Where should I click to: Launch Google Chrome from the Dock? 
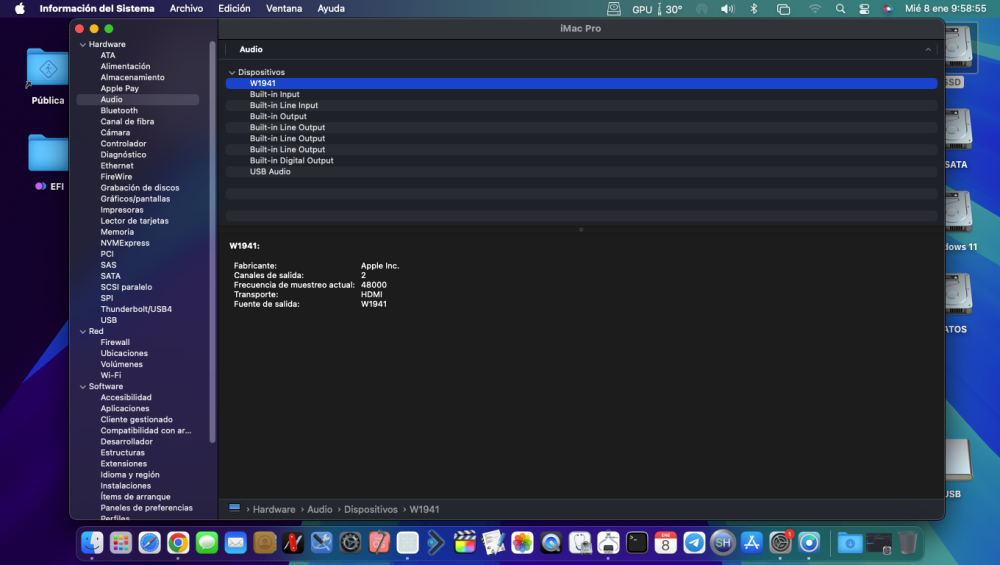(178, 543)
